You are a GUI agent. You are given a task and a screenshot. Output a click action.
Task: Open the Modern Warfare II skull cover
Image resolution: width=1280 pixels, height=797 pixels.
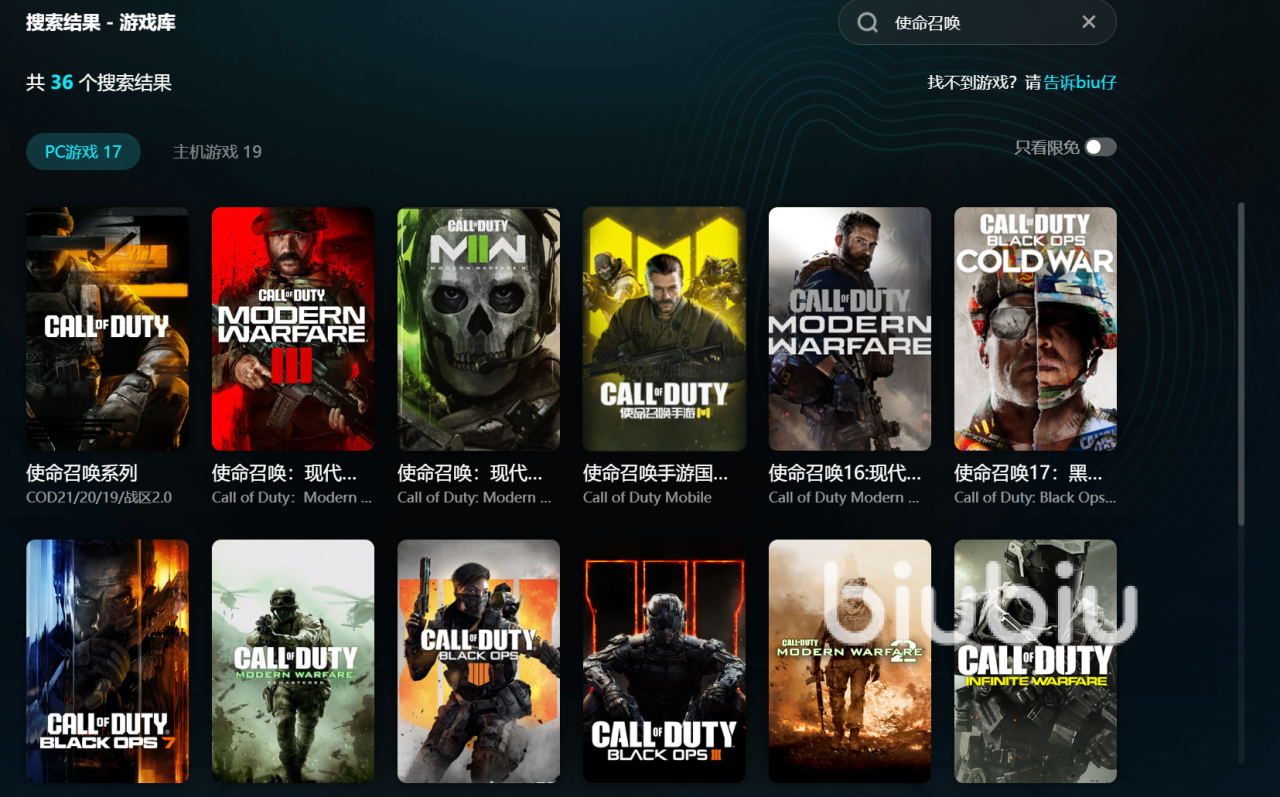point(478,328)
